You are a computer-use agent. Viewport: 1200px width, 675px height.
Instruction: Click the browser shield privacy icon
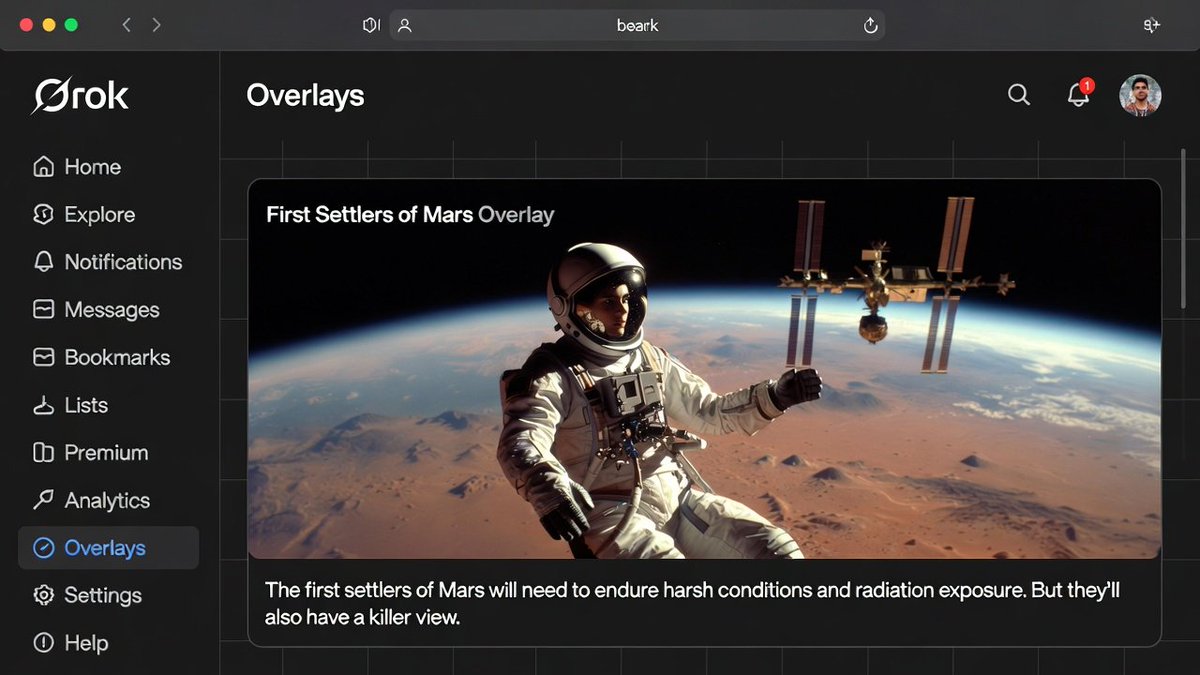[x=371, y=25]
